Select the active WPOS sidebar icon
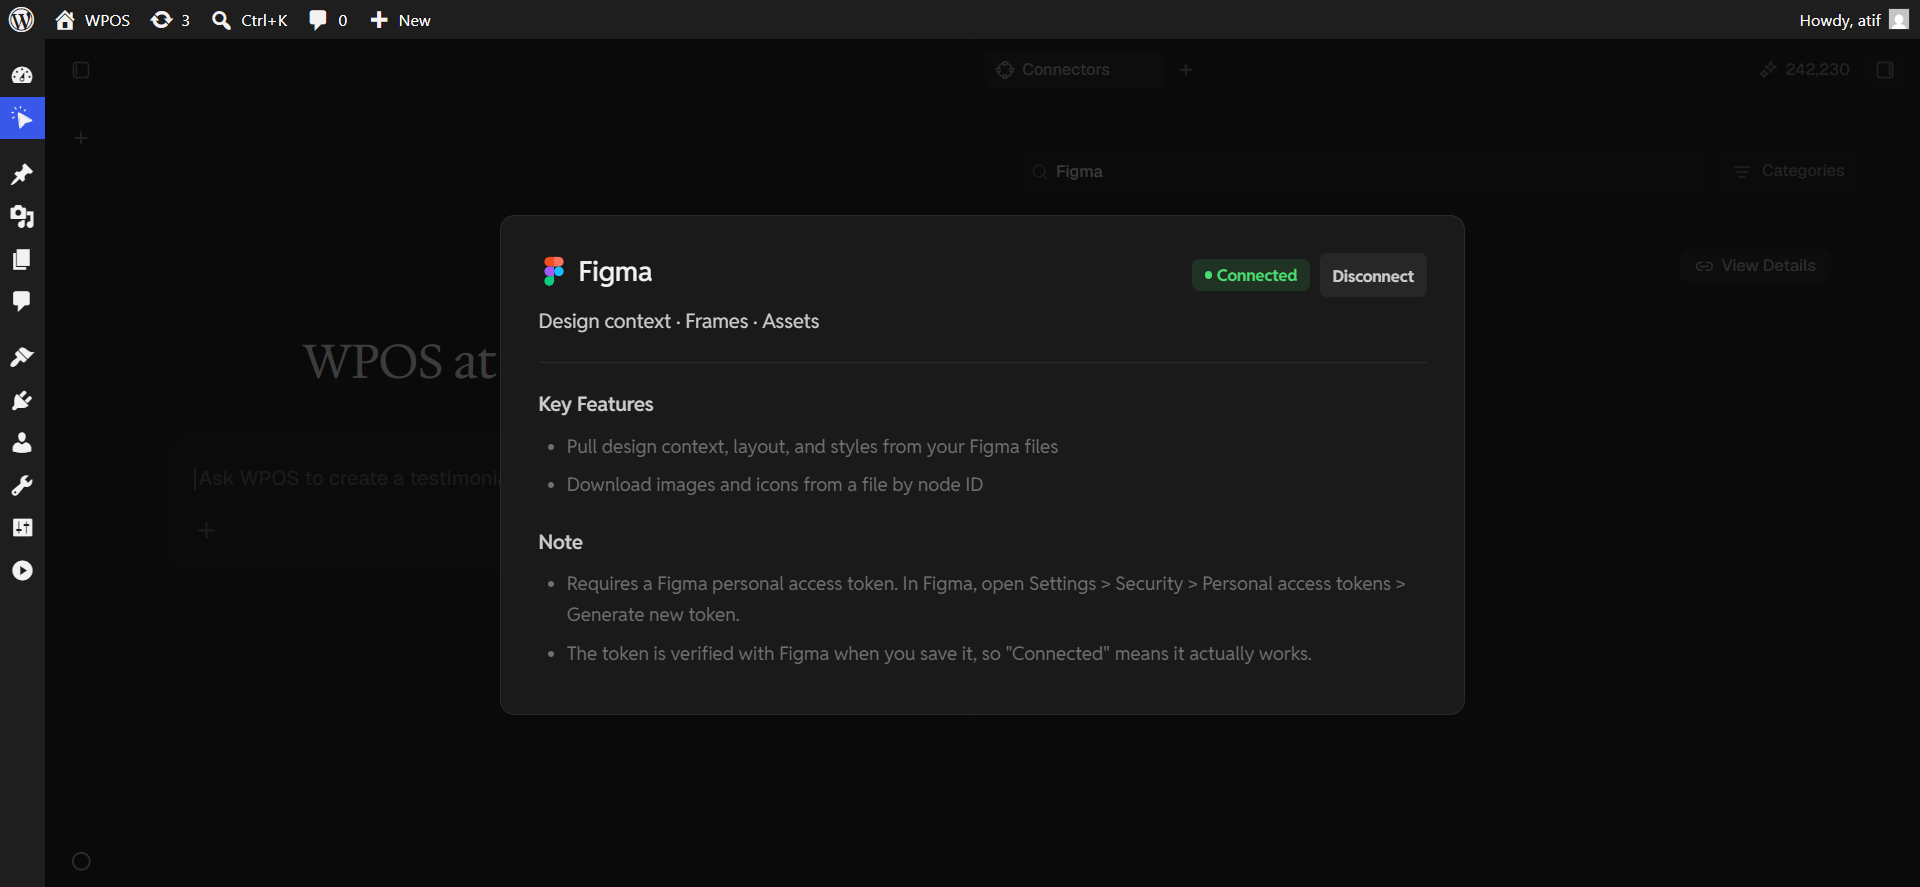Screen dimensions: 1920x887 [x=22, y=119]
